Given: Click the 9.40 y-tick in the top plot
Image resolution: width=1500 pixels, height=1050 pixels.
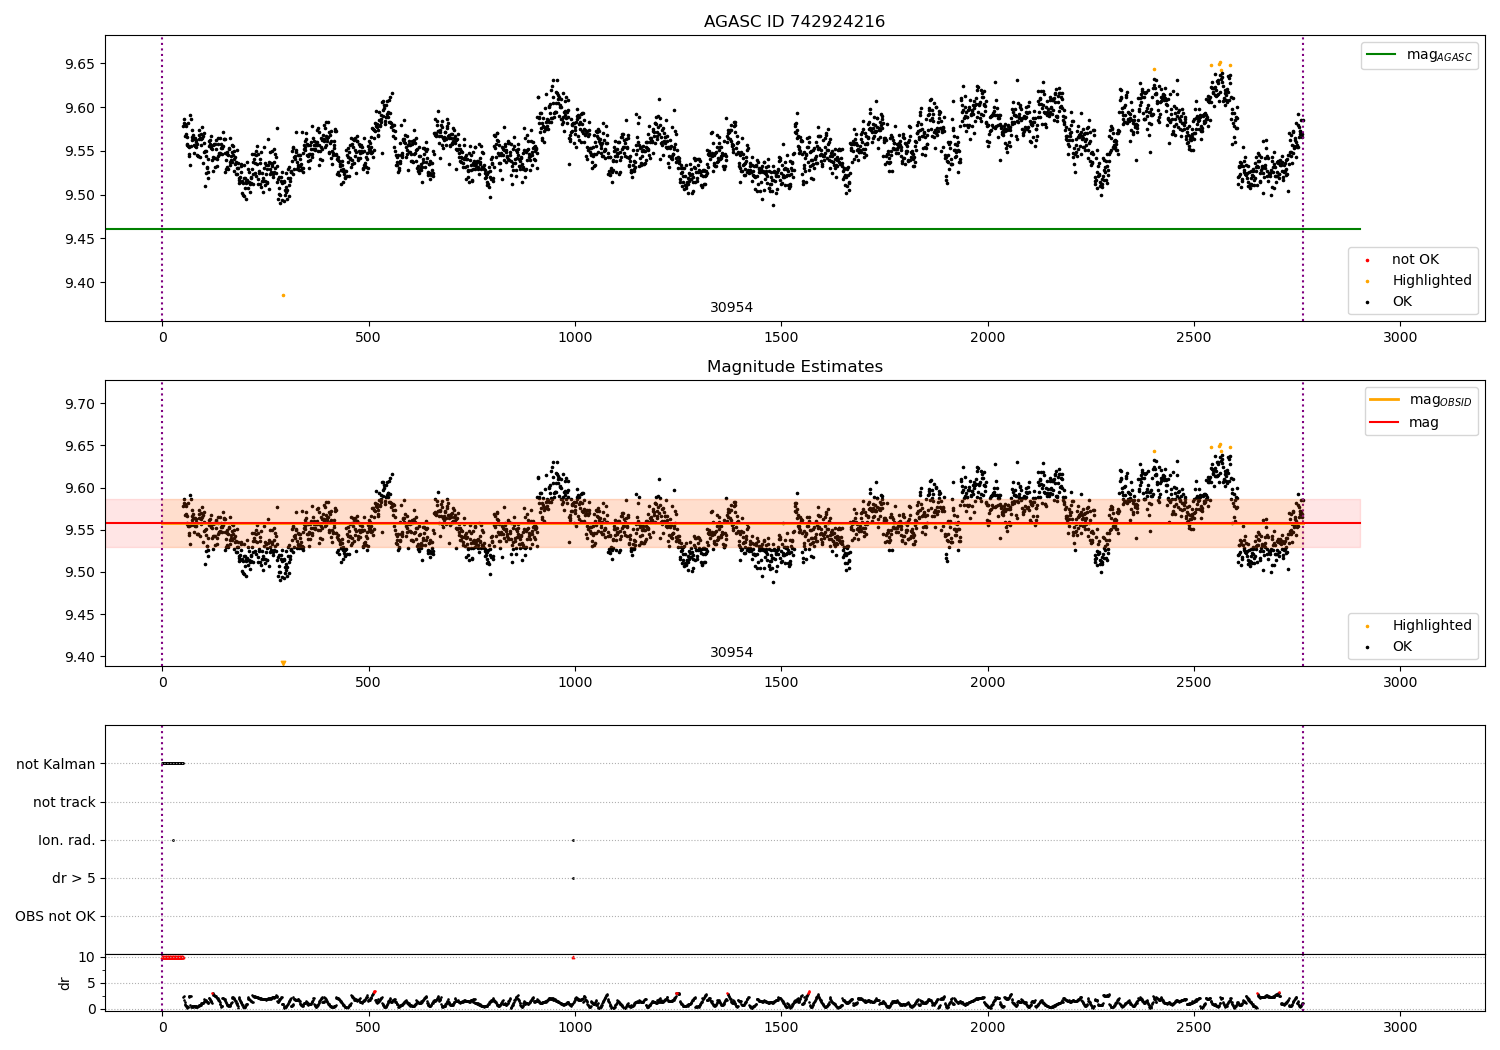Looking at the screenshot, I should point(79,283).
